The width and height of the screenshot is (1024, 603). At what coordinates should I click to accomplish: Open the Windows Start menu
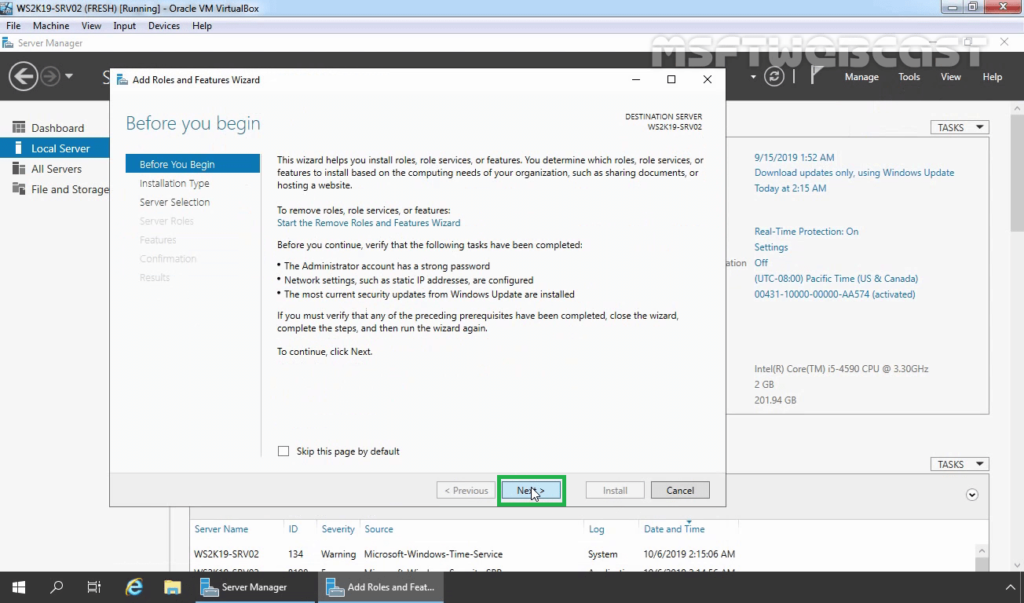tap(18, 587)
